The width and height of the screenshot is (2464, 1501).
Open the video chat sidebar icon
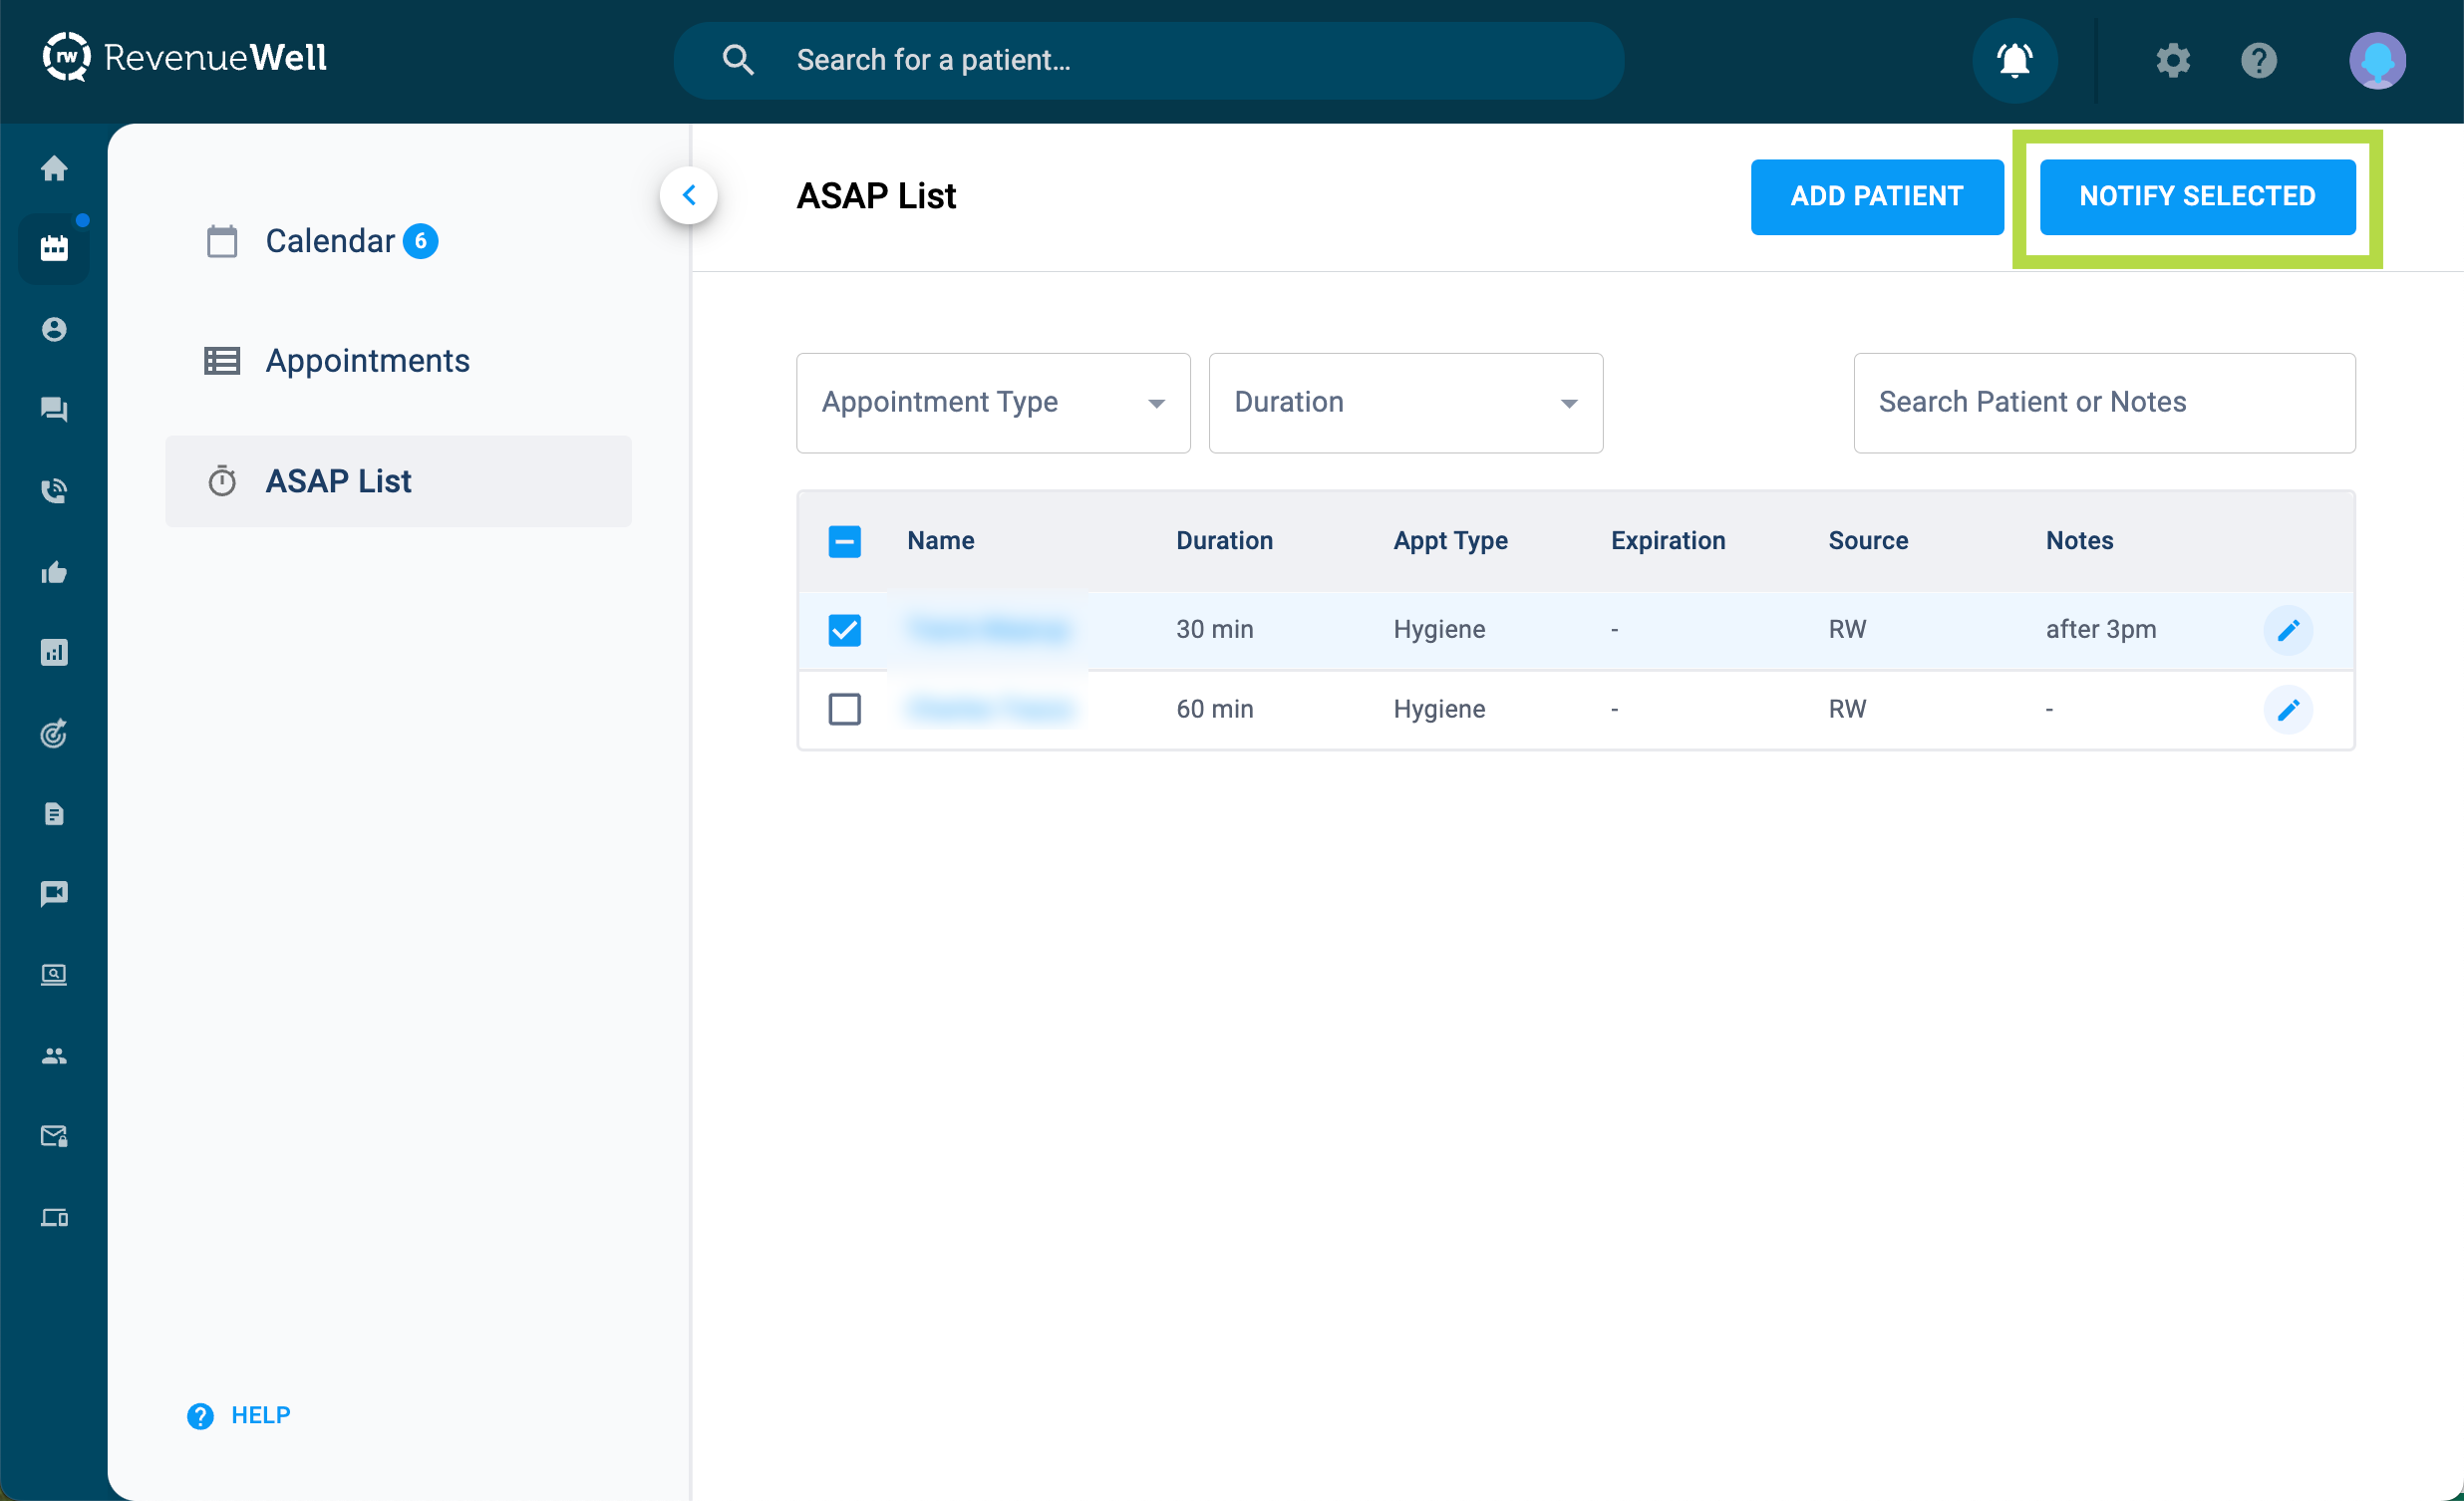[x=54, y=893]
